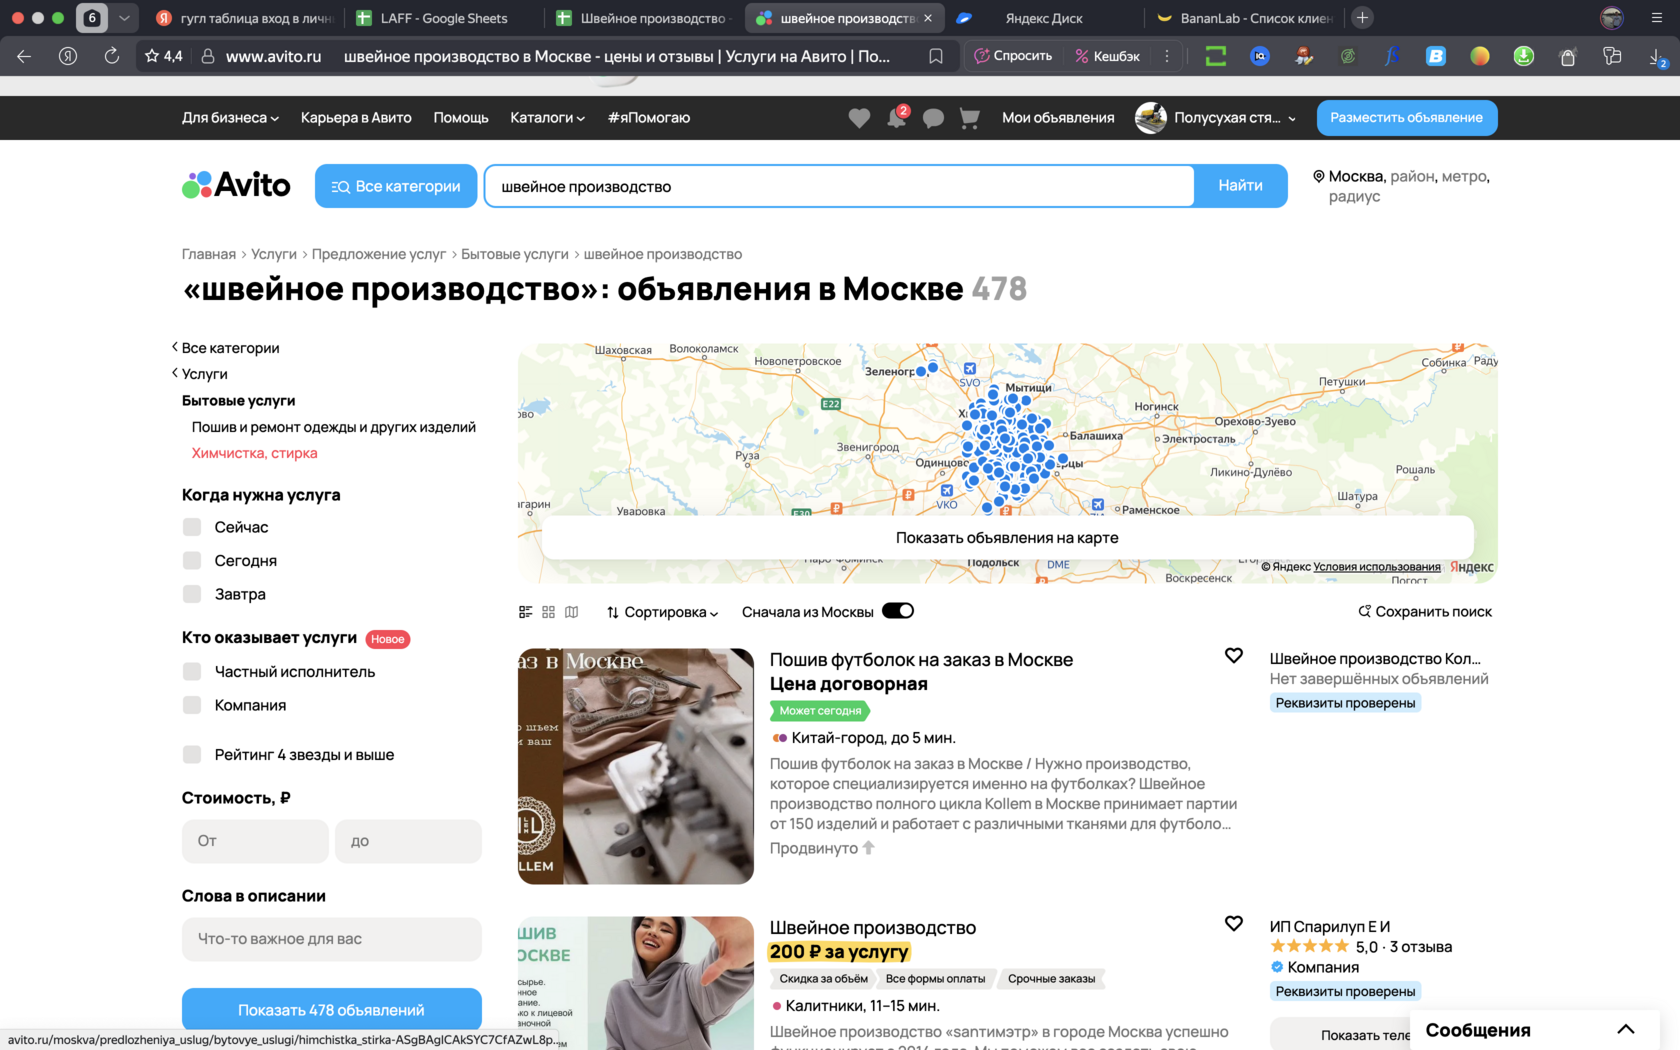Click the blue B extension icon
Viewport: 1680px width, 1050px height.
click(1436, 56)
